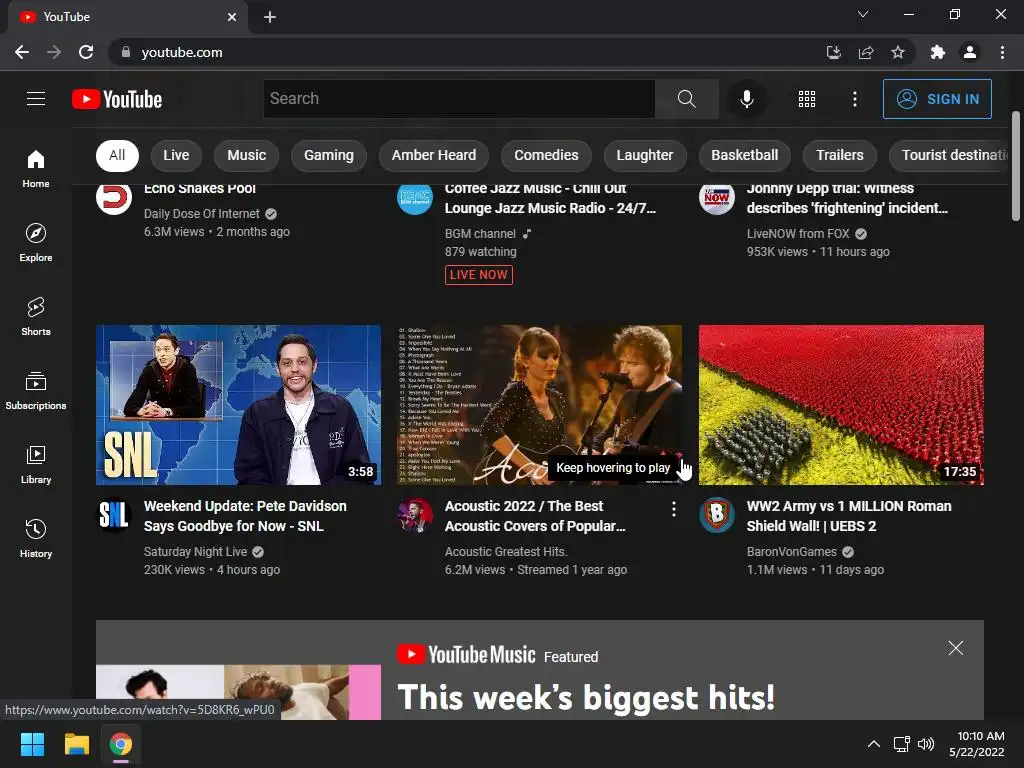The width and height of the screenshot is (1024, 768).
Task: Open a new browser tab
Action: pyautogui.click(x=270, y=17)
